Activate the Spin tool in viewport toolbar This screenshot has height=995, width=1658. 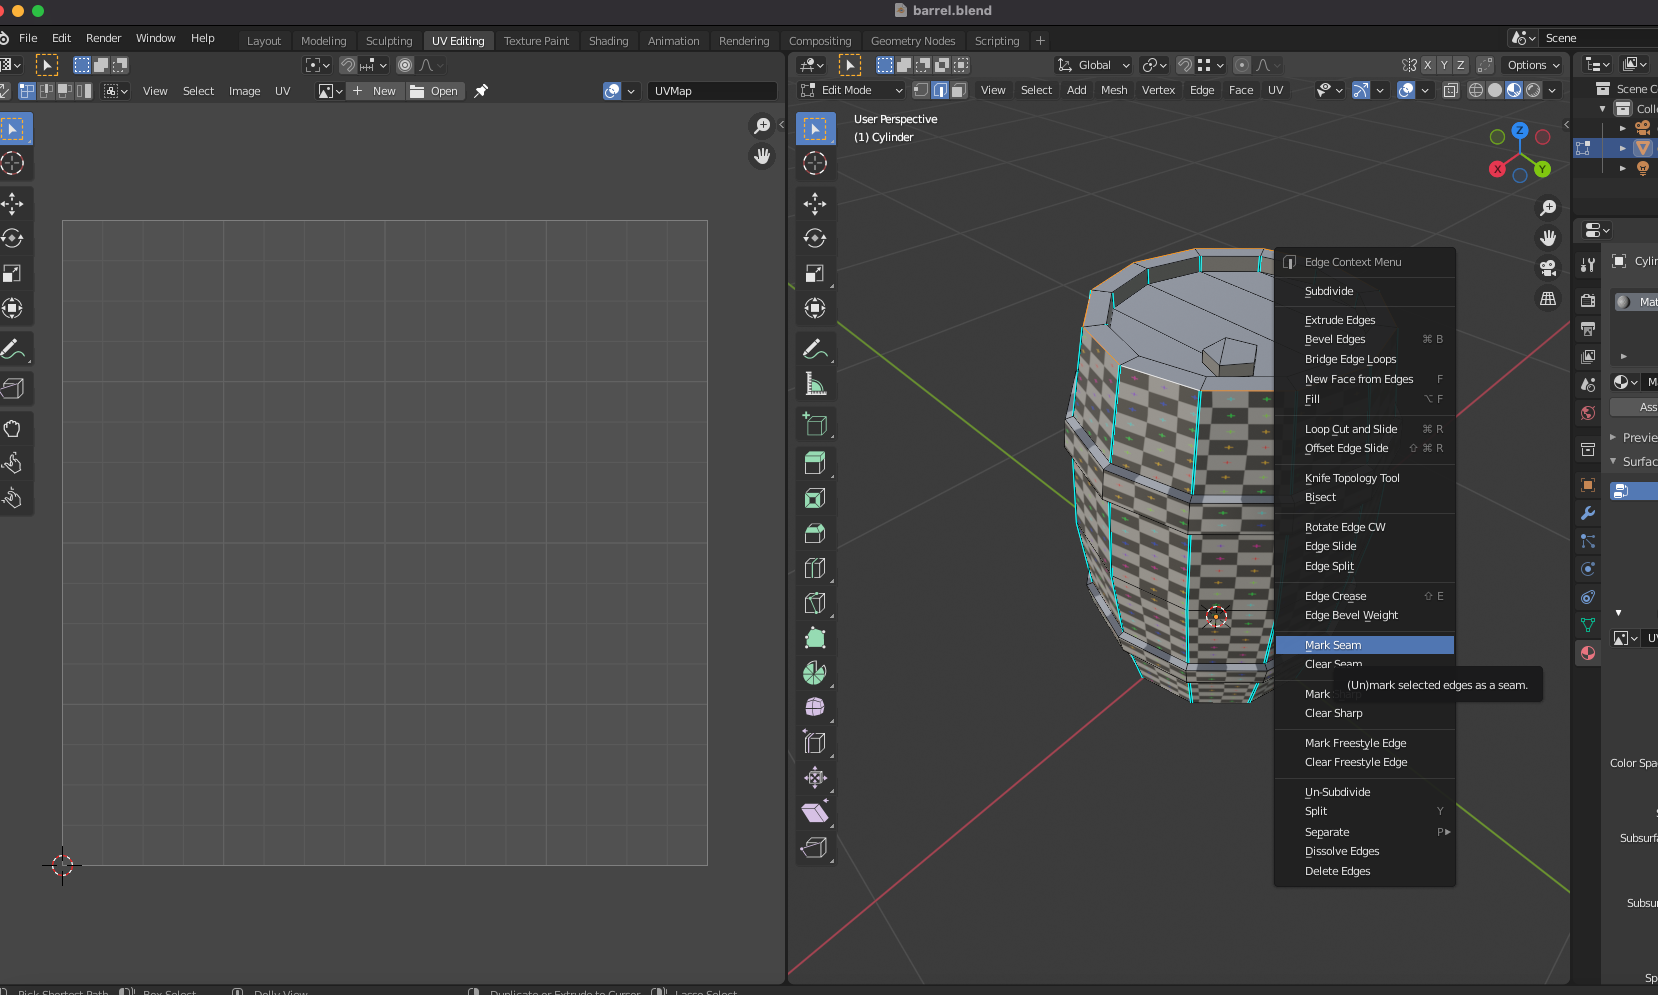pyautogui.click(x=815, y=673)
